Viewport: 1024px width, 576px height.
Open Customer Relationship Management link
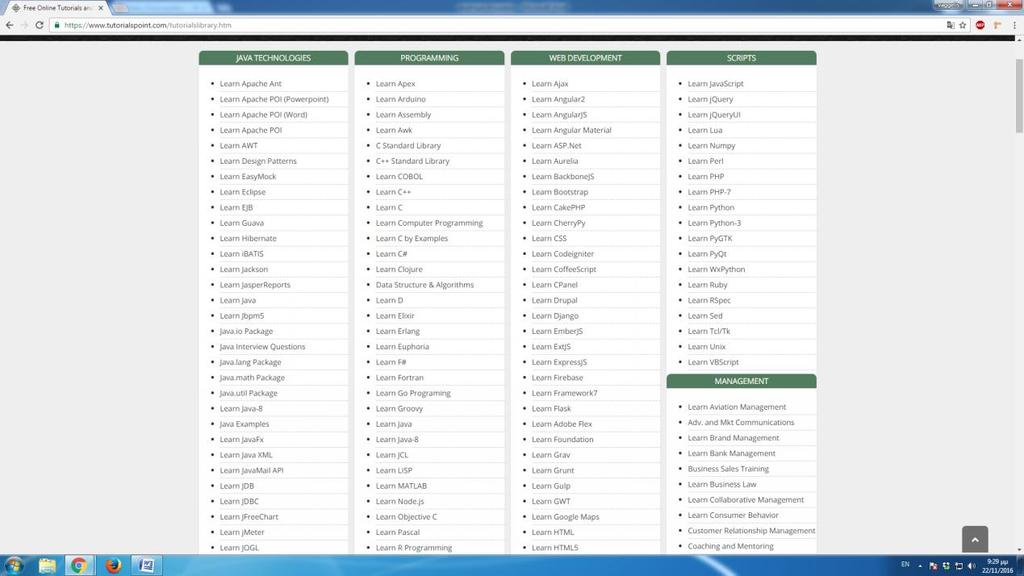(x=751, y=531)
